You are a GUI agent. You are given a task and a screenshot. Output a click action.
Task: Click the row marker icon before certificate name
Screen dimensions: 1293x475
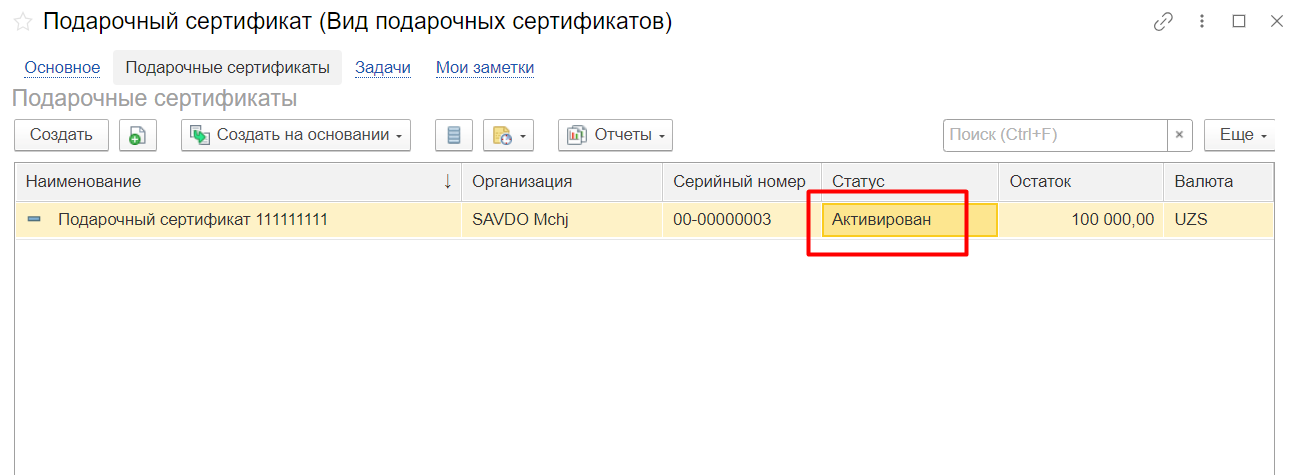34,220
